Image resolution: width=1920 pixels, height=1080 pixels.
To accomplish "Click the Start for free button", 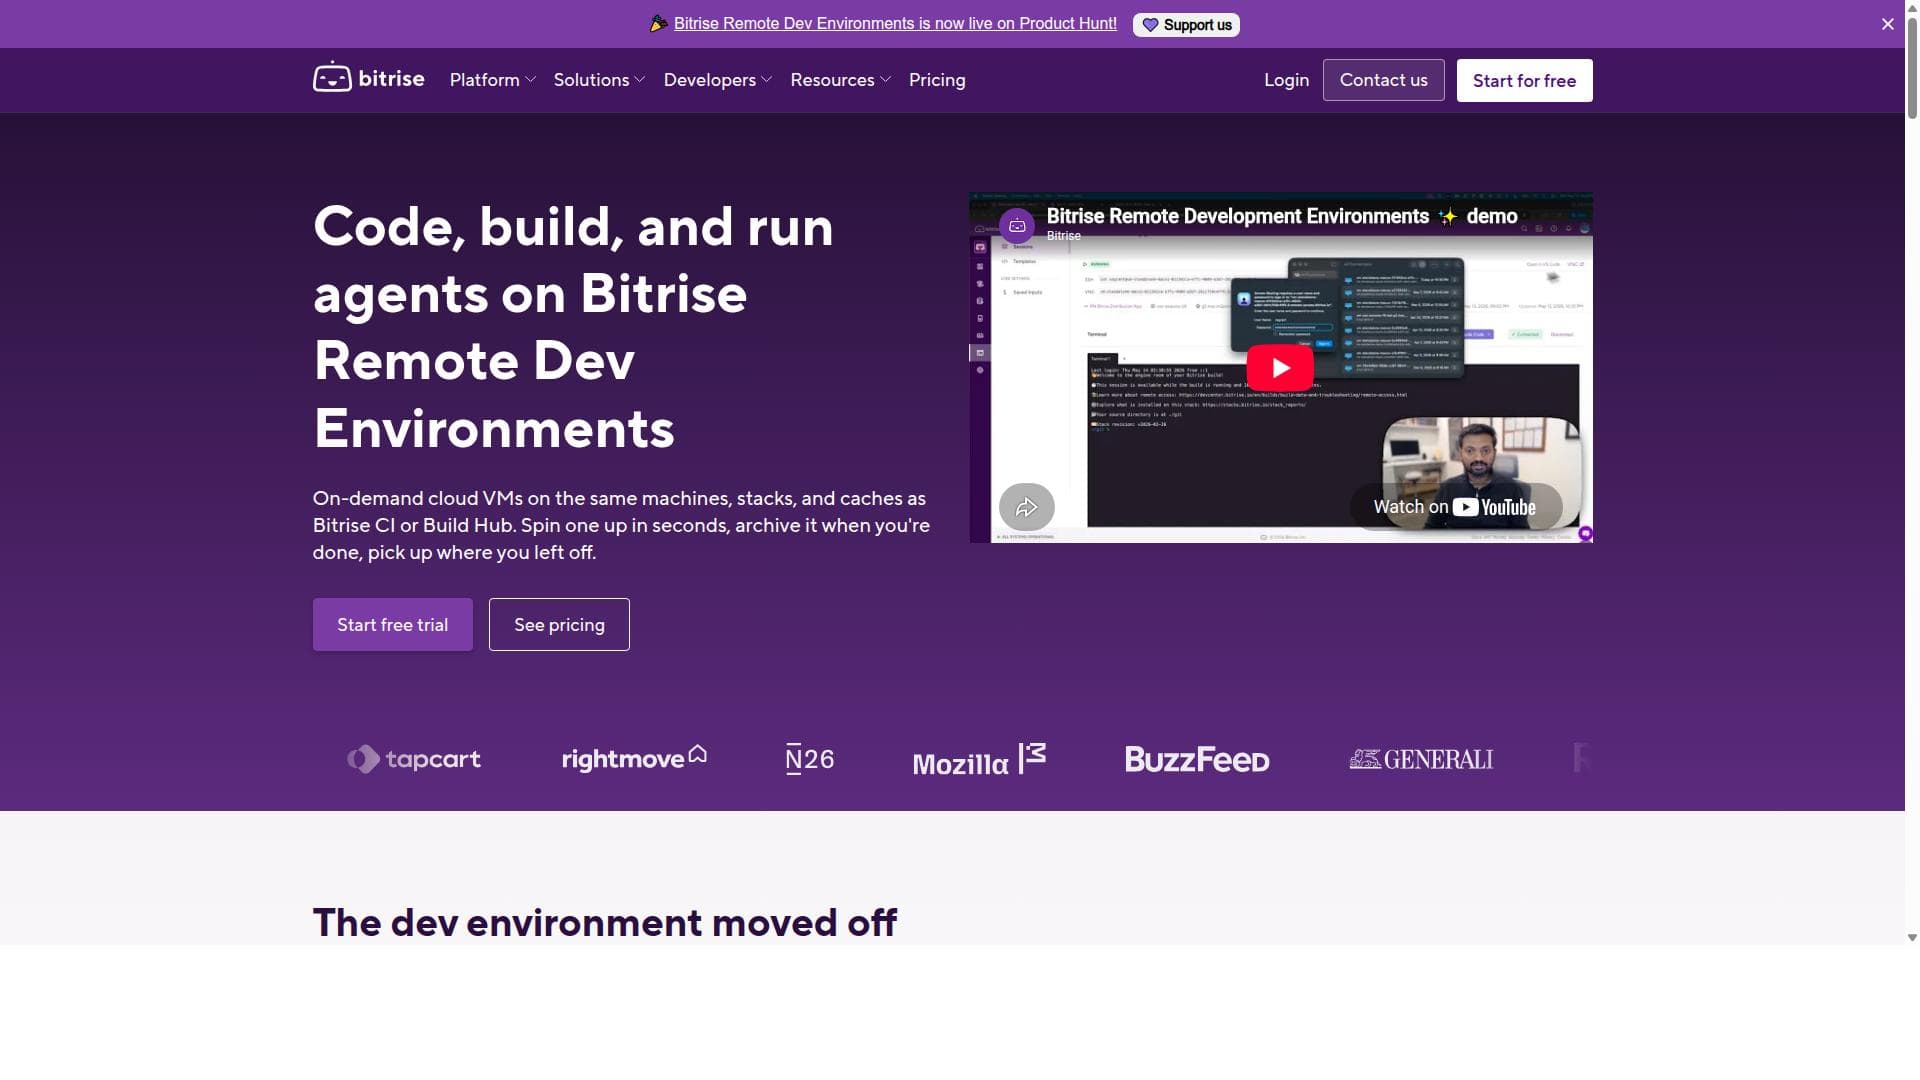I will coord(1524,80).
